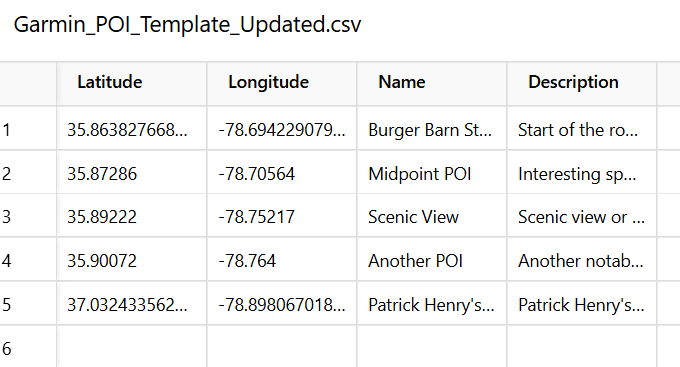
Task: Select the Name column header
Action: tap(432, 83)
